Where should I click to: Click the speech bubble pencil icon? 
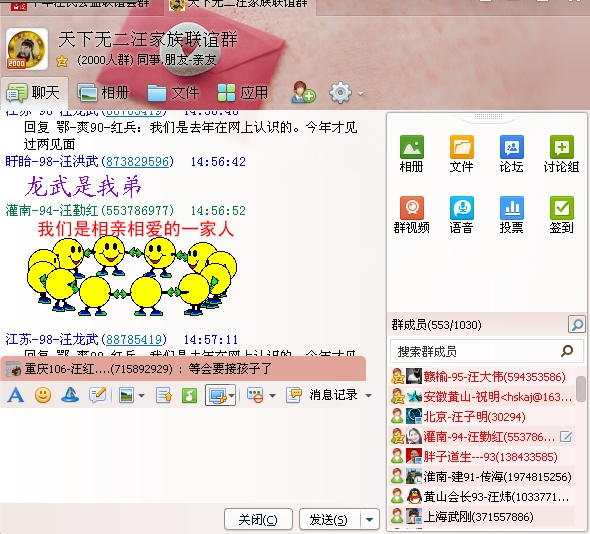(x=97, y=395)
